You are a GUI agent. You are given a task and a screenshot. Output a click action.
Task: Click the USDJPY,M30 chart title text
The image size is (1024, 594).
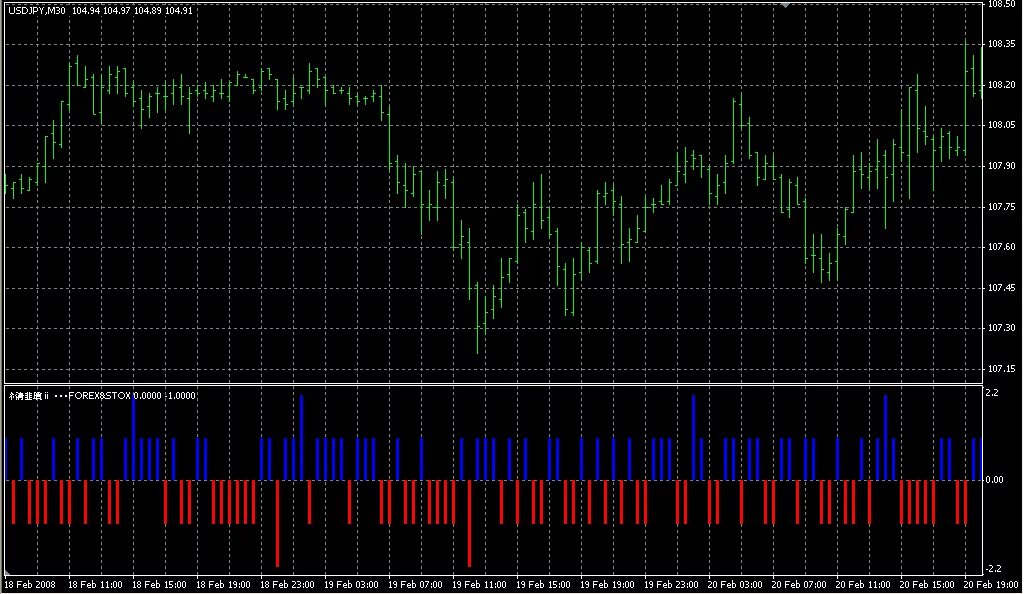(x=37, y=10)
